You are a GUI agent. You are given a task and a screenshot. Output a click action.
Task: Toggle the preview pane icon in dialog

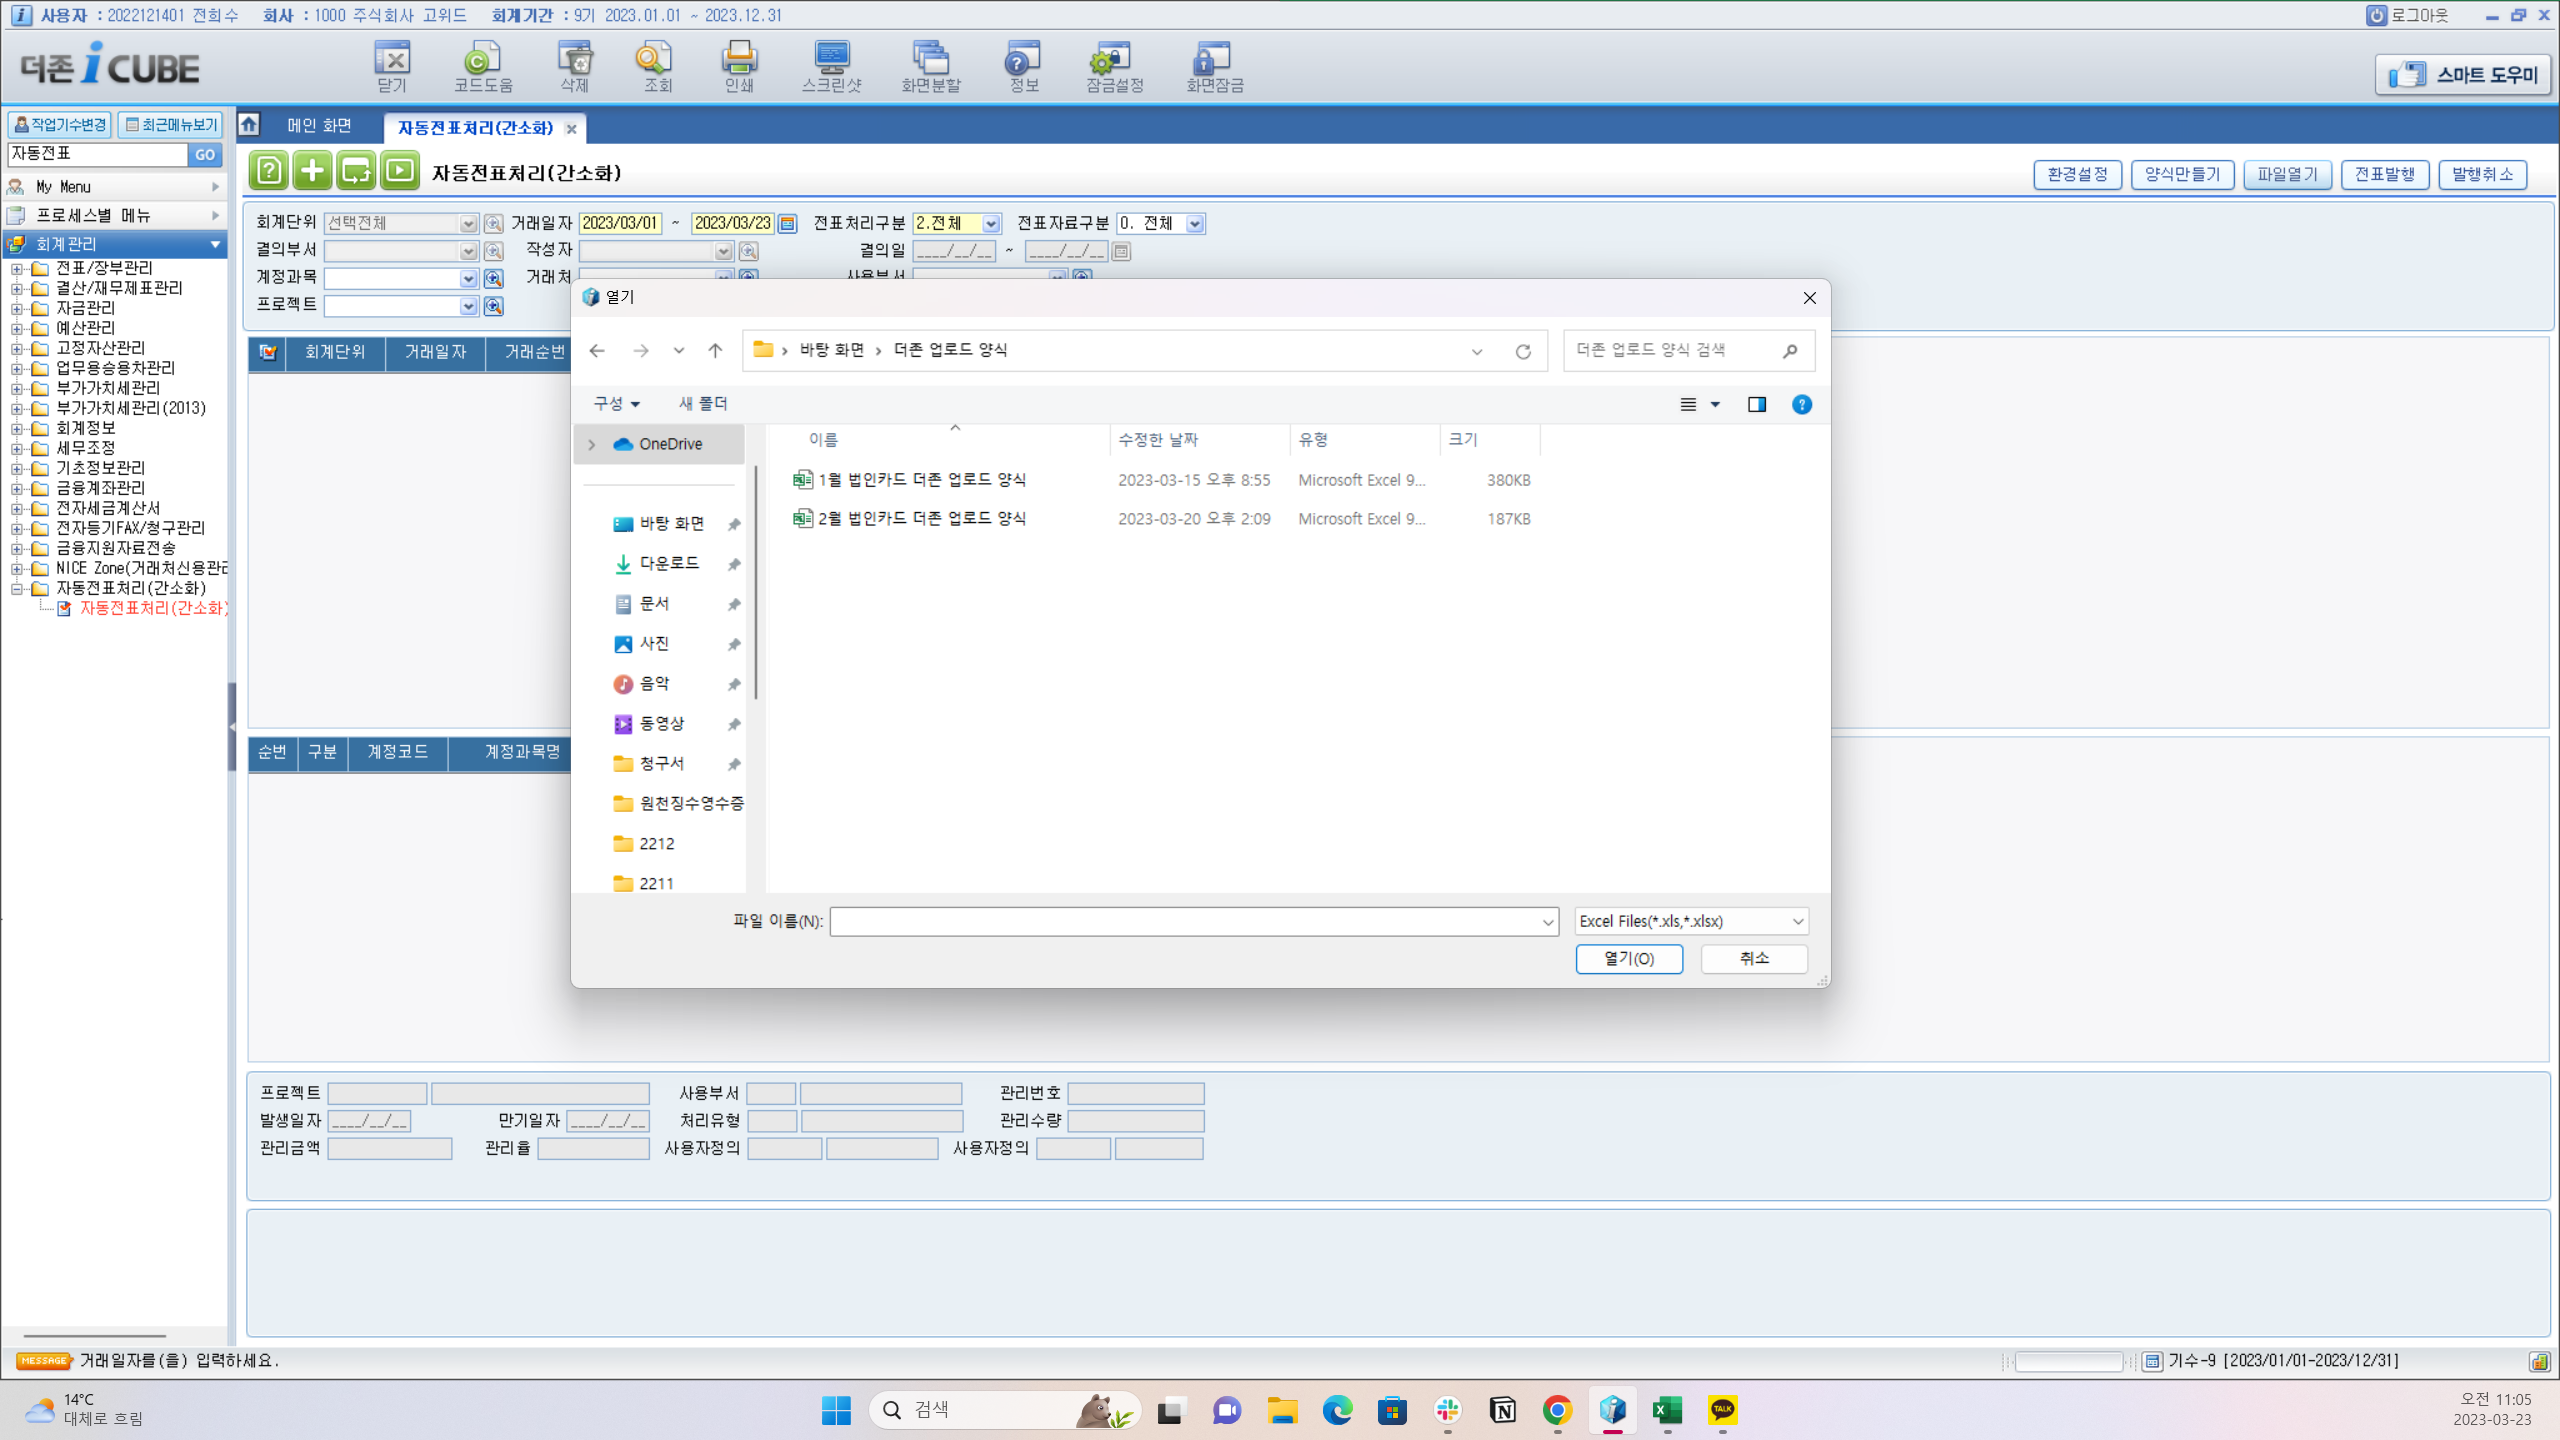1756,404
